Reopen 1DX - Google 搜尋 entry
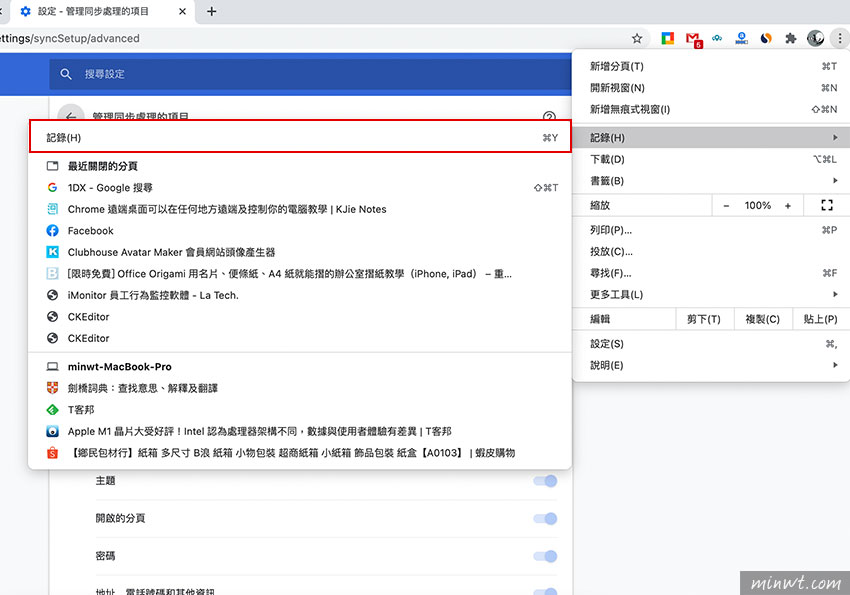The height and width of the screenshot is (595, 850). 302,188
